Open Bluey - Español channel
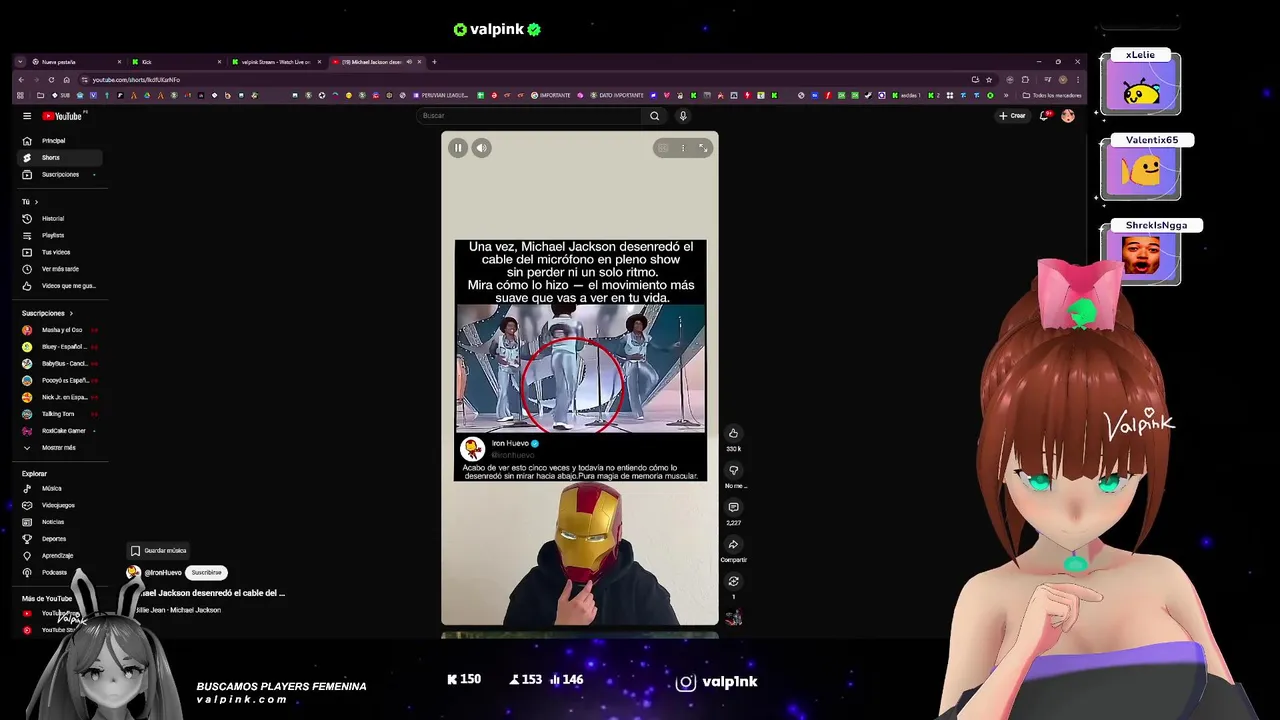 [x=61, y=347]
